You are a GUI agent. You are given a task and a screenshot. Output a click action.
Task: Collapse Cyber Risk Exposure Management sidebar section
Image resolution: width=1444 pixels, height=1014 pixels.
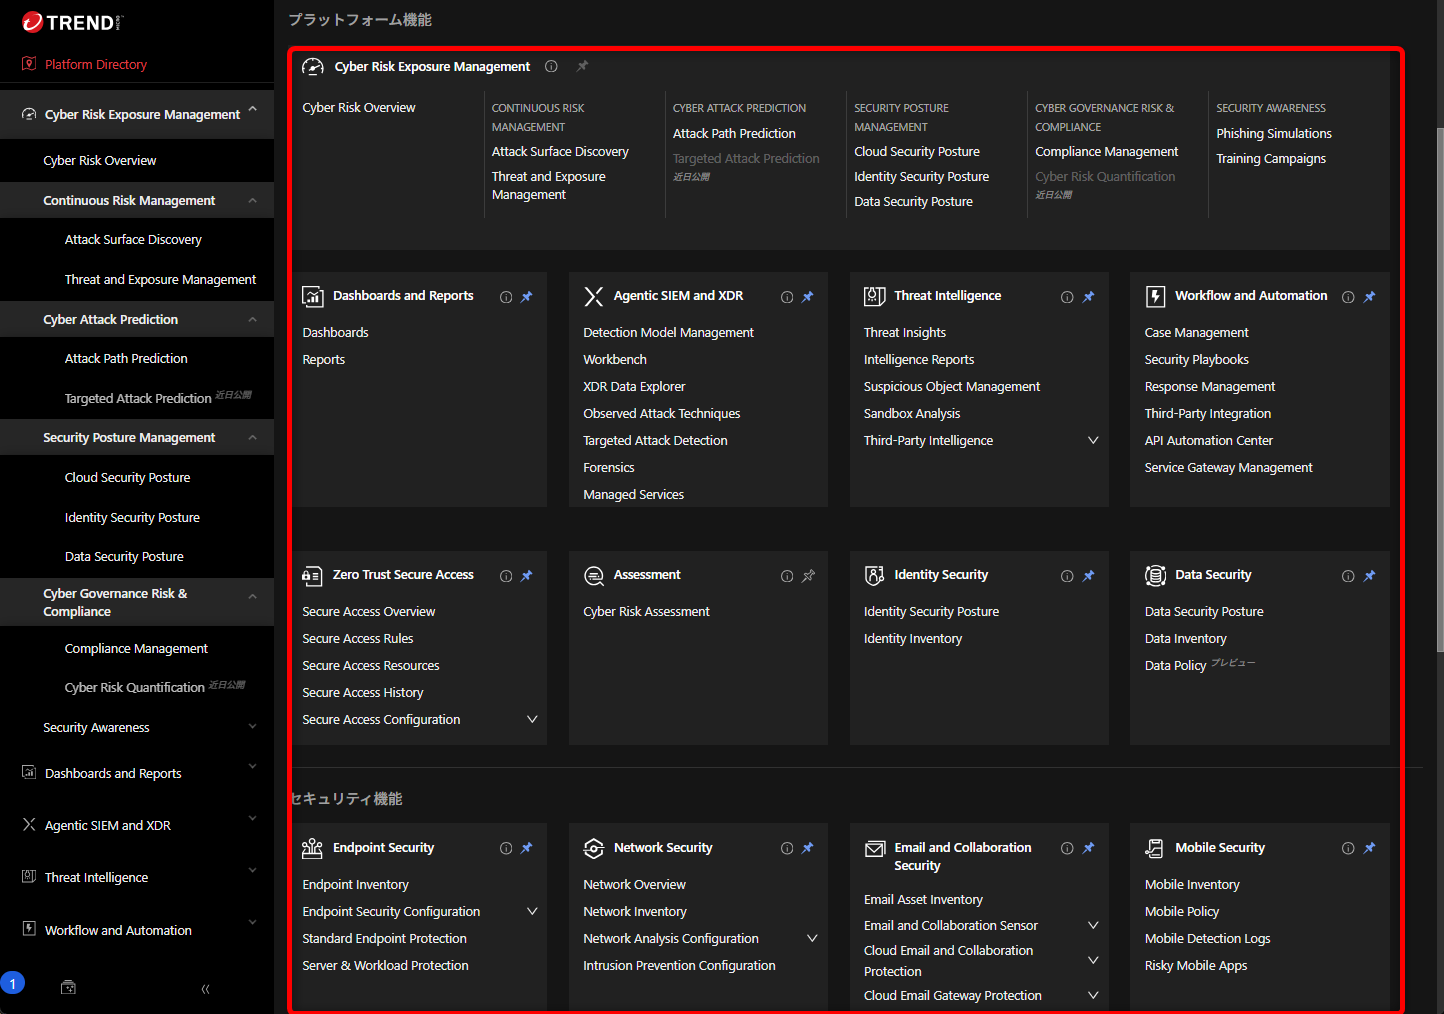click(253, 109)
